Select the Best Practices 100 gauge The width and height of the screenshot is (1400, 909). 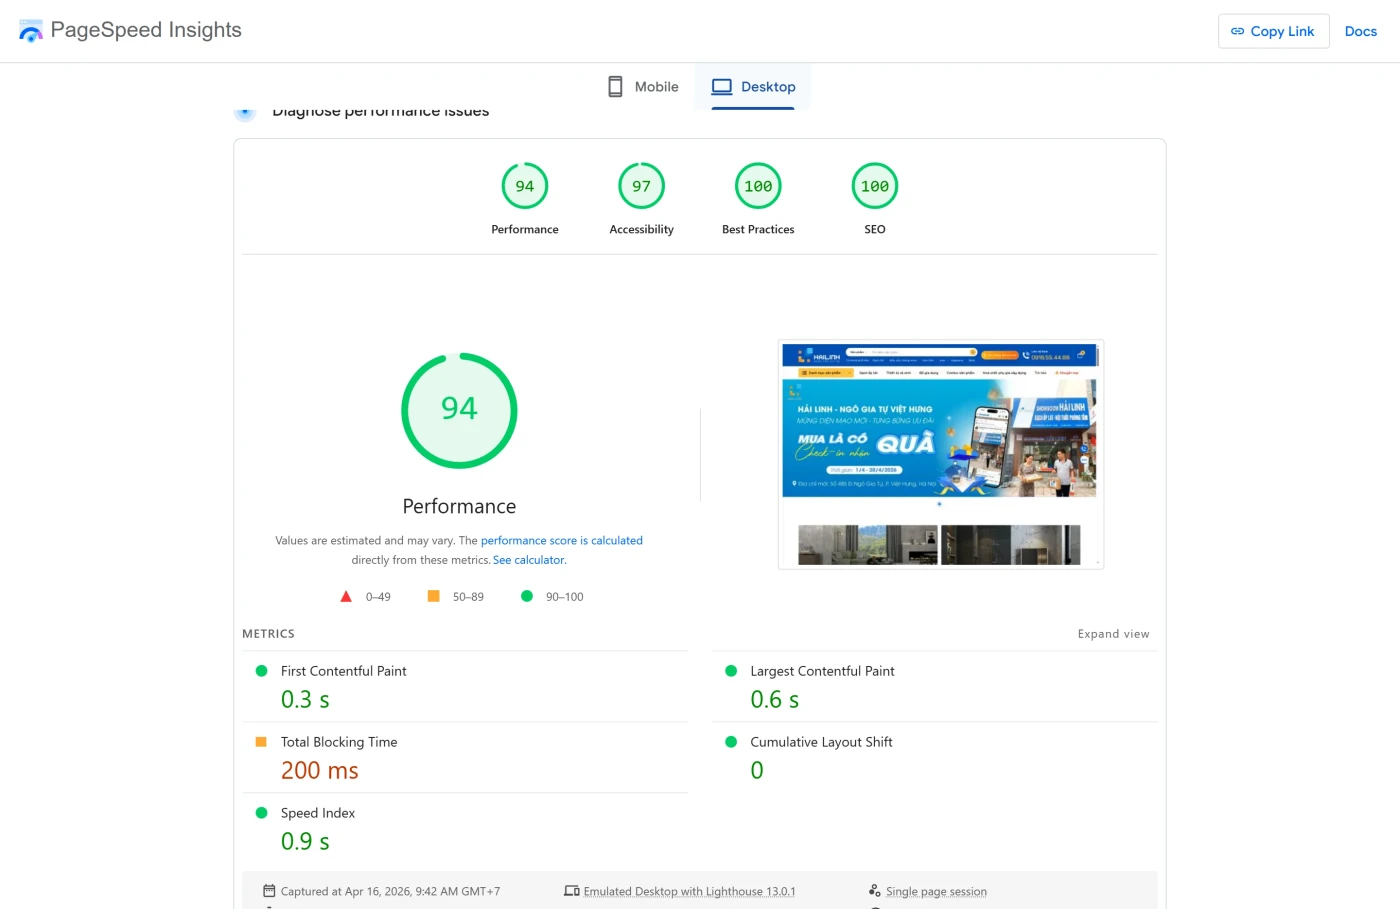758,187
